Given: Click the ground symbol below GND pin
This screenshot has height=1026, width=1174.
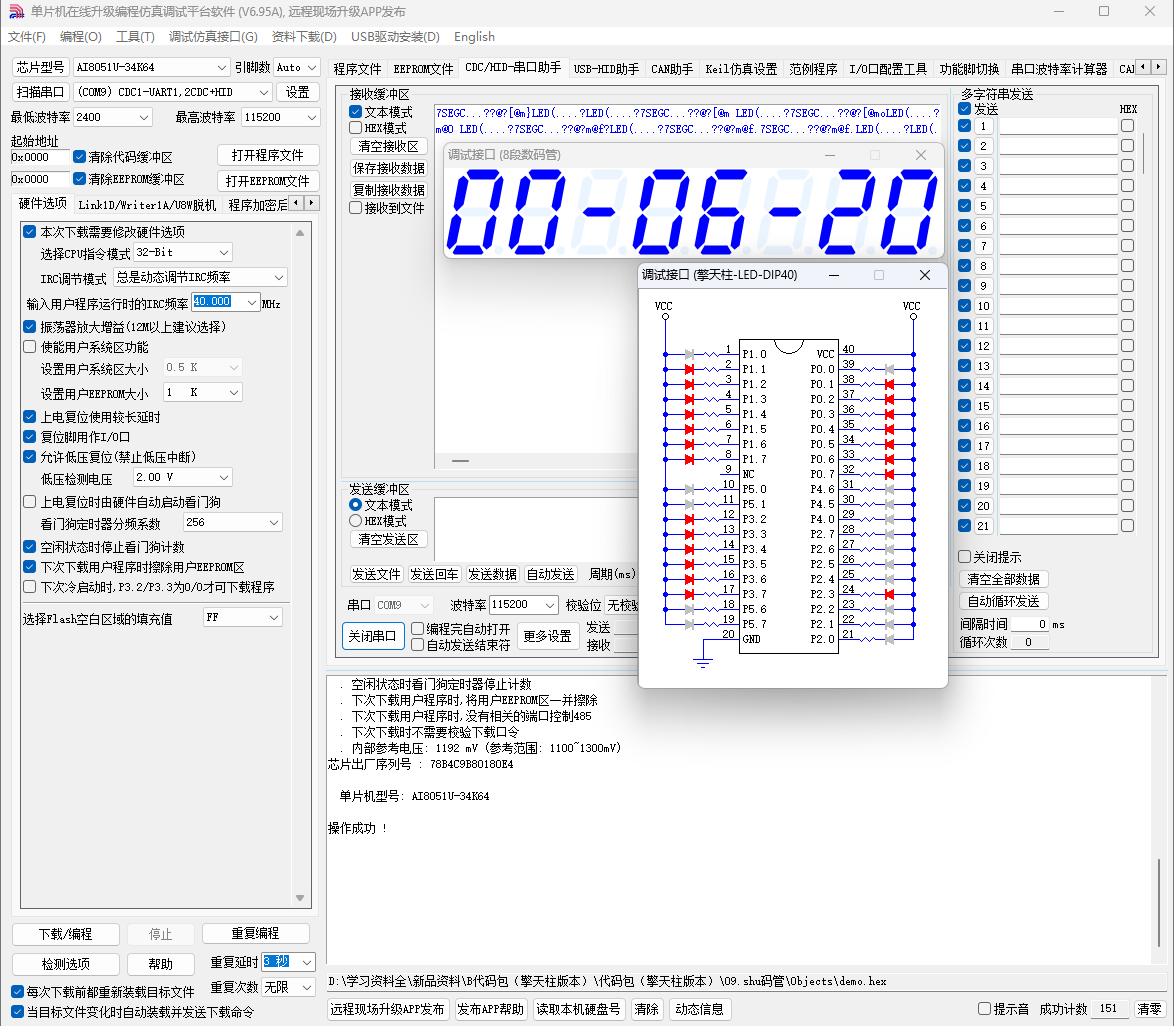Looking at the screenshot, I should pyautogui.click(x=702, y=662).
